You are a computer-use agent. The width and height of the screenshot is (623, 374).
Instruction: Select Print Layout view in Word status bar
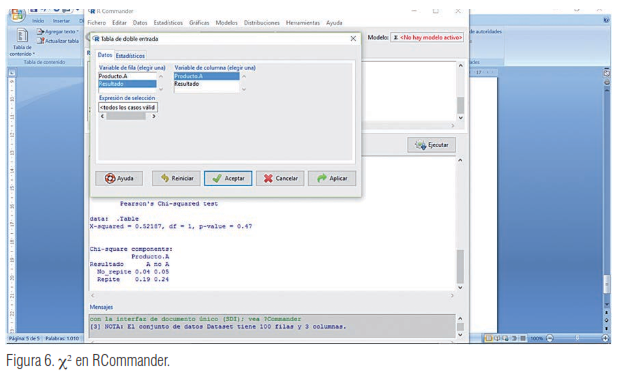(489, 338)
